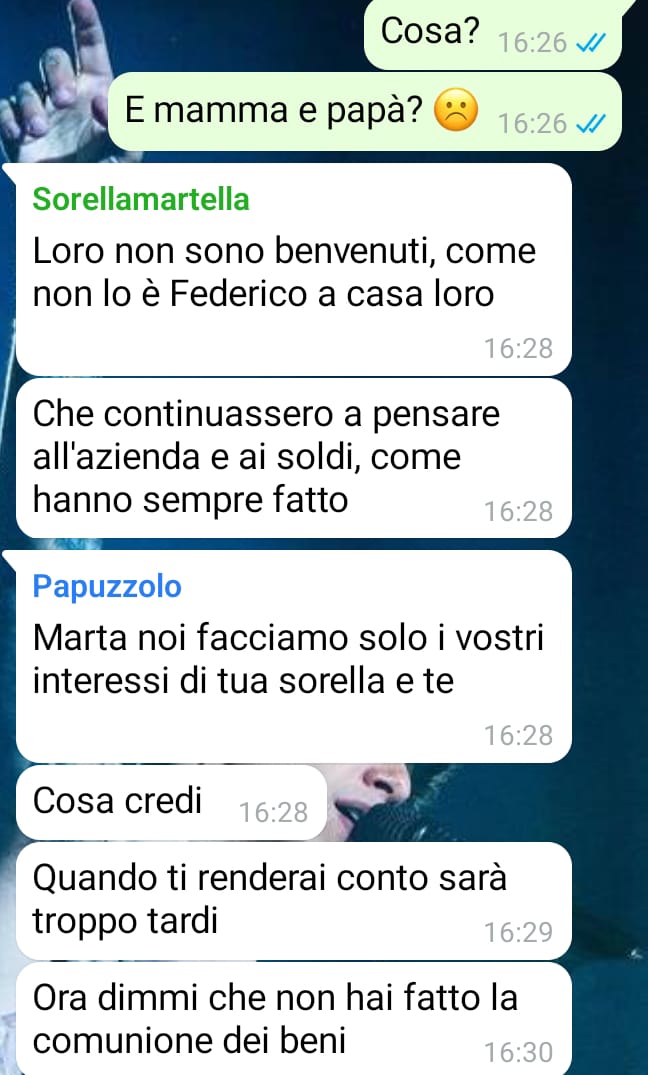Tap the 'Ora dimmi che non hai fatto' message
648x1075 pixels.
click(x=293, y=1019)
